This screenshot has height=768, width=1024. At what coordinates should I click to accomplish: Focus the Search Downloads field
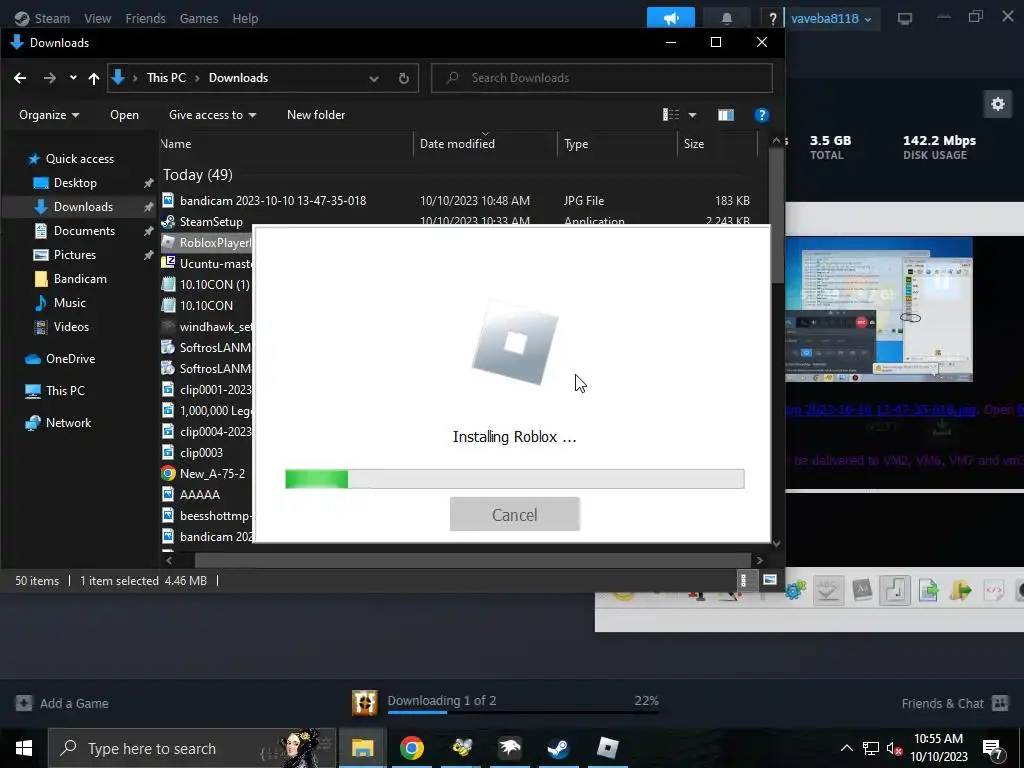tap(601, 78)
